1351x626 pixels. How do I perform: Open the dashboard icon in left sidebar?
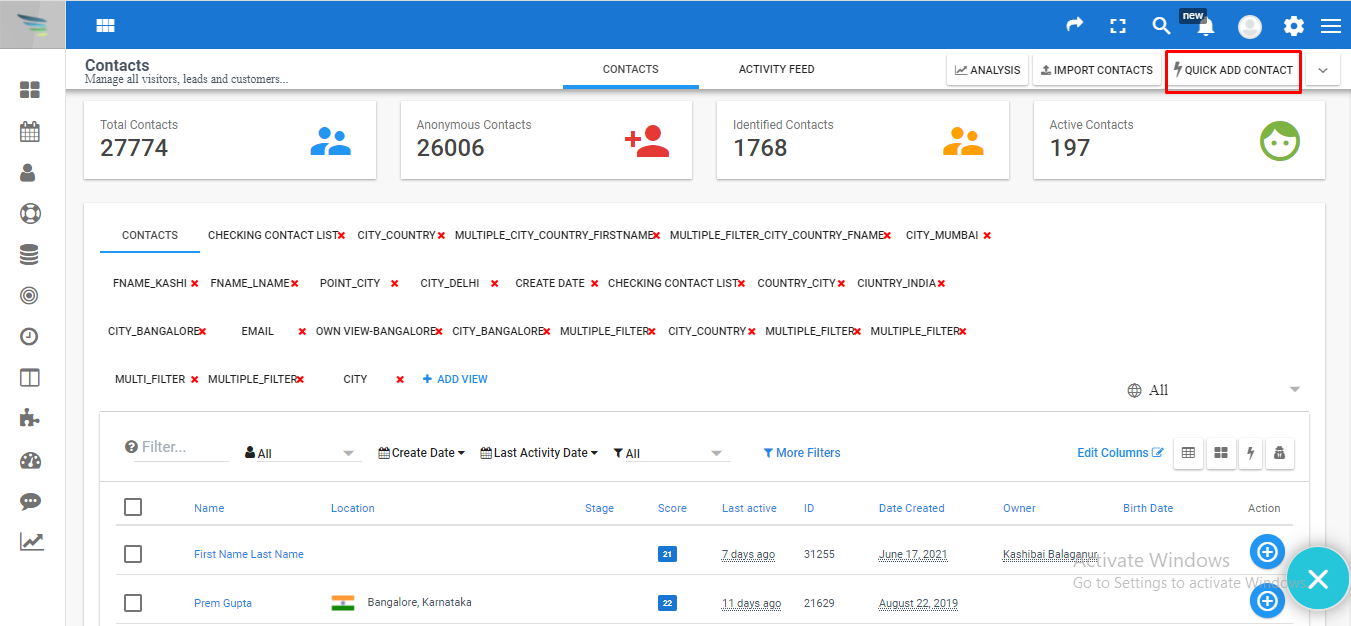pos(30,90)
